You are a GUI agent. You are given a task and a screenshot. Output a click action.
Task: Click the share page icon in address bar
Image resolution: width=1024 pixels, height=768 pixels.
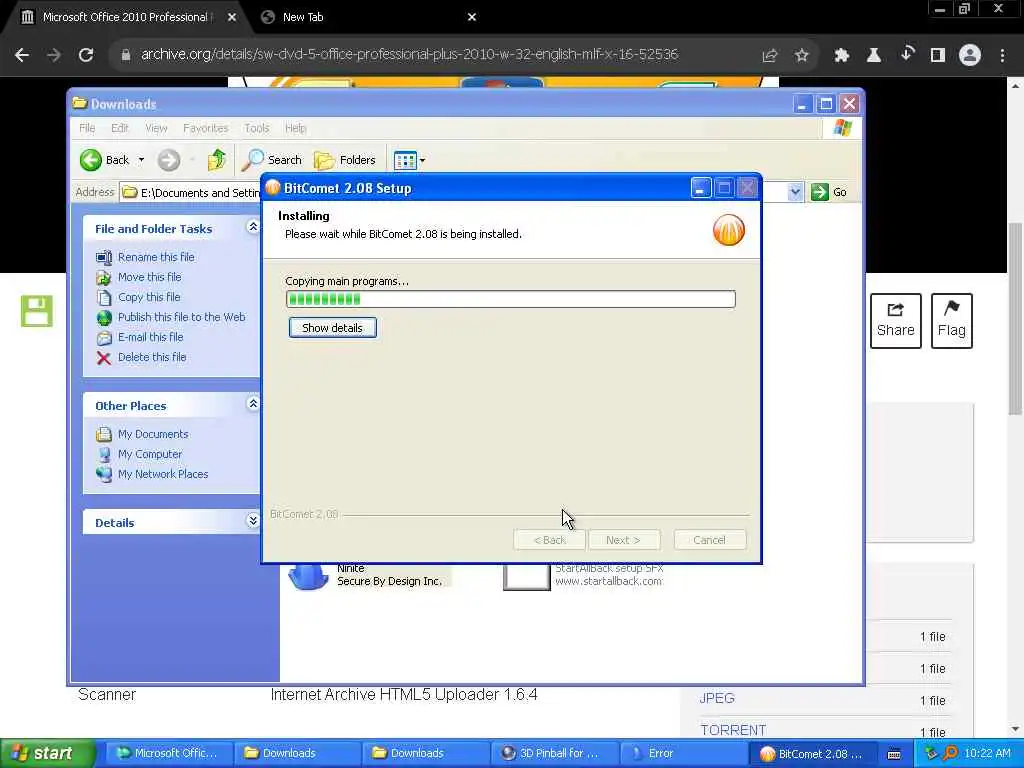(x=769, y=56)
